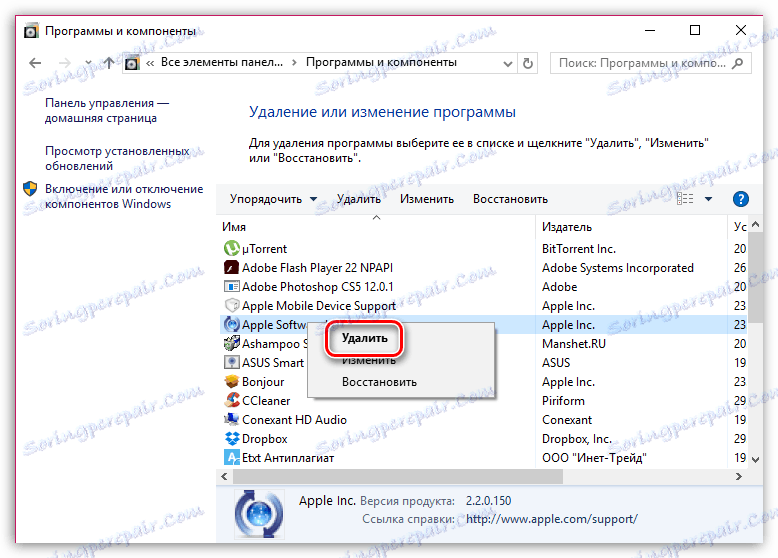778x558 pixels.
Task: Click Изменить in the toolbar
Action: [427, 199]
